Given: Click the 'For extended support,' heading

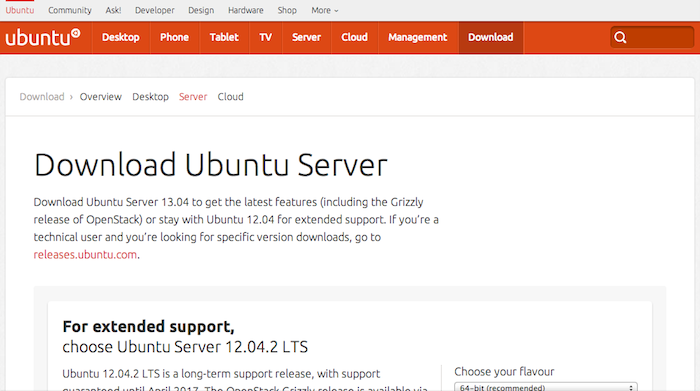Looking at the screenshot, I should coord(148,327).
